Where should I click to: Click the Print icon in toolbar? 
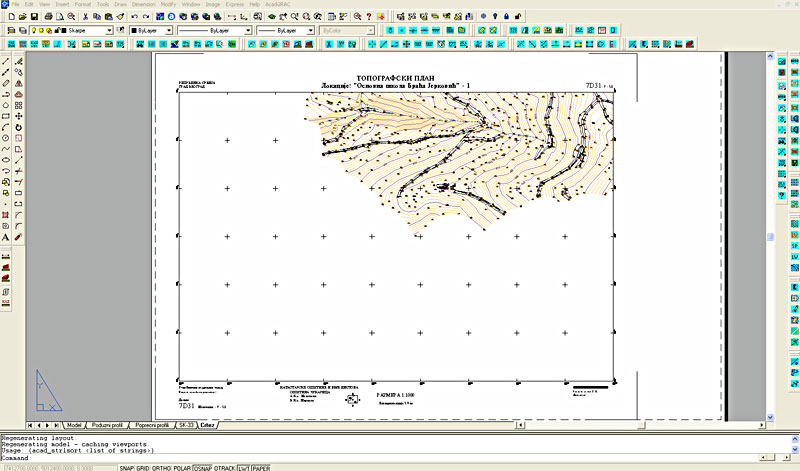(49, 17)
